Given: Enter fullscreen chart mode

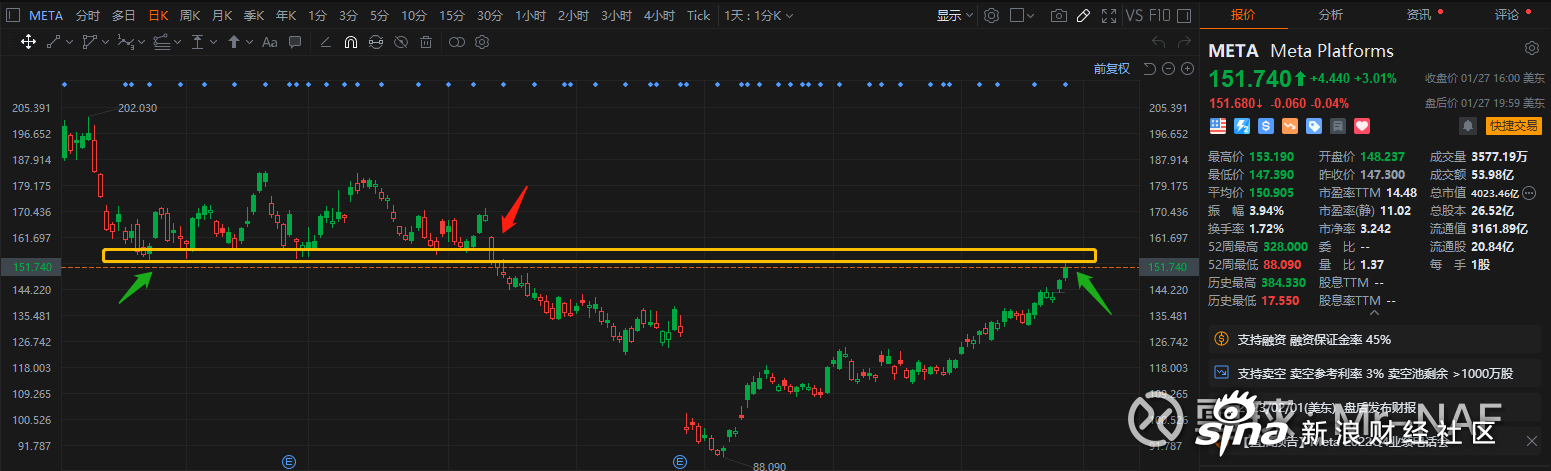Looking at the screenshot, I should 1109,15.
